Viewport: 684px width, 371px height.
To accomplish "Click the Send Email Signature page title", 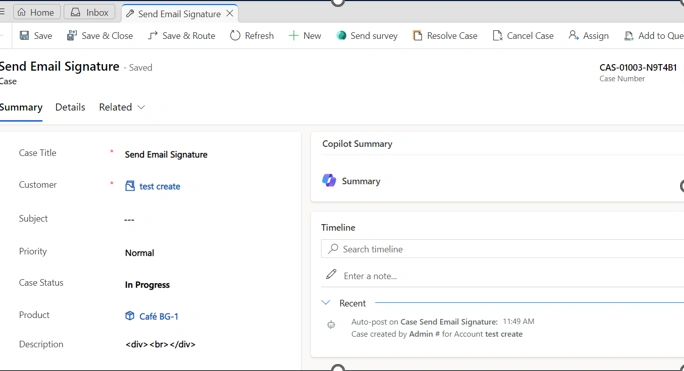I will click(59, 67).
